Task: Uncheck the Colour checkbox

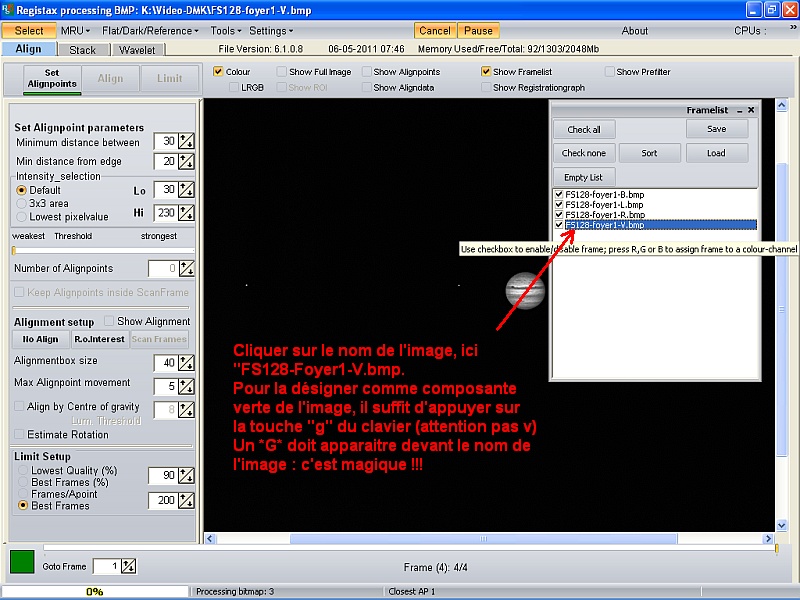Action: 219,71
